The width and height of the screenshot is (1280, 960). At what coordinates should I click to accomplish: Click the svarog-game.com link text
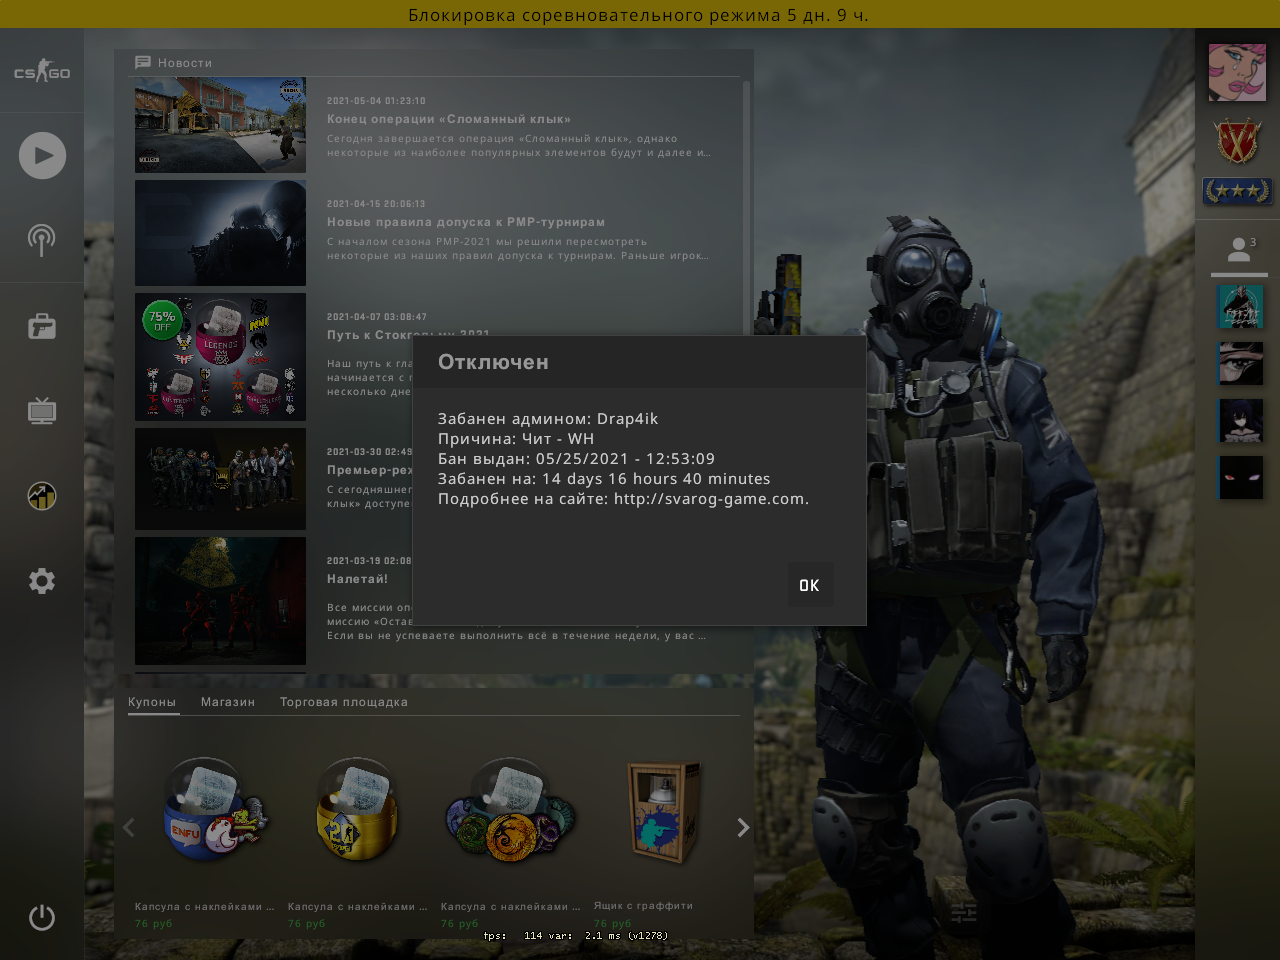711,499
